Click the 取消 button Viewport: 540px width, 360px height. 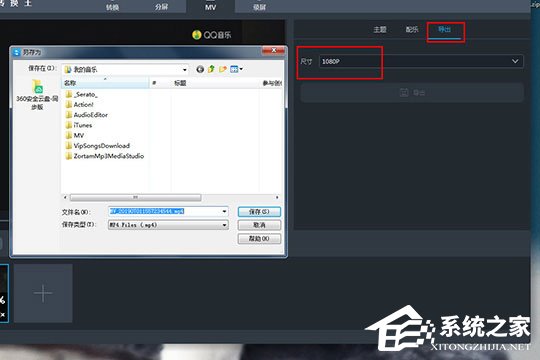tap(259, 225)
